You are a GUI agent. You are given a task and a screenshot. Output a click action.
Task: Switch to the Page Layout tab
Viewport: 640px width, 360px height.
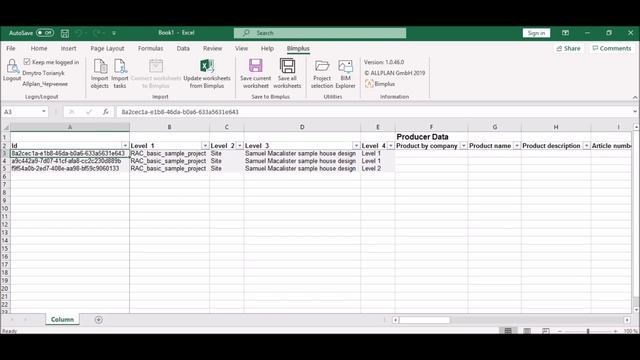click(107, 48)
